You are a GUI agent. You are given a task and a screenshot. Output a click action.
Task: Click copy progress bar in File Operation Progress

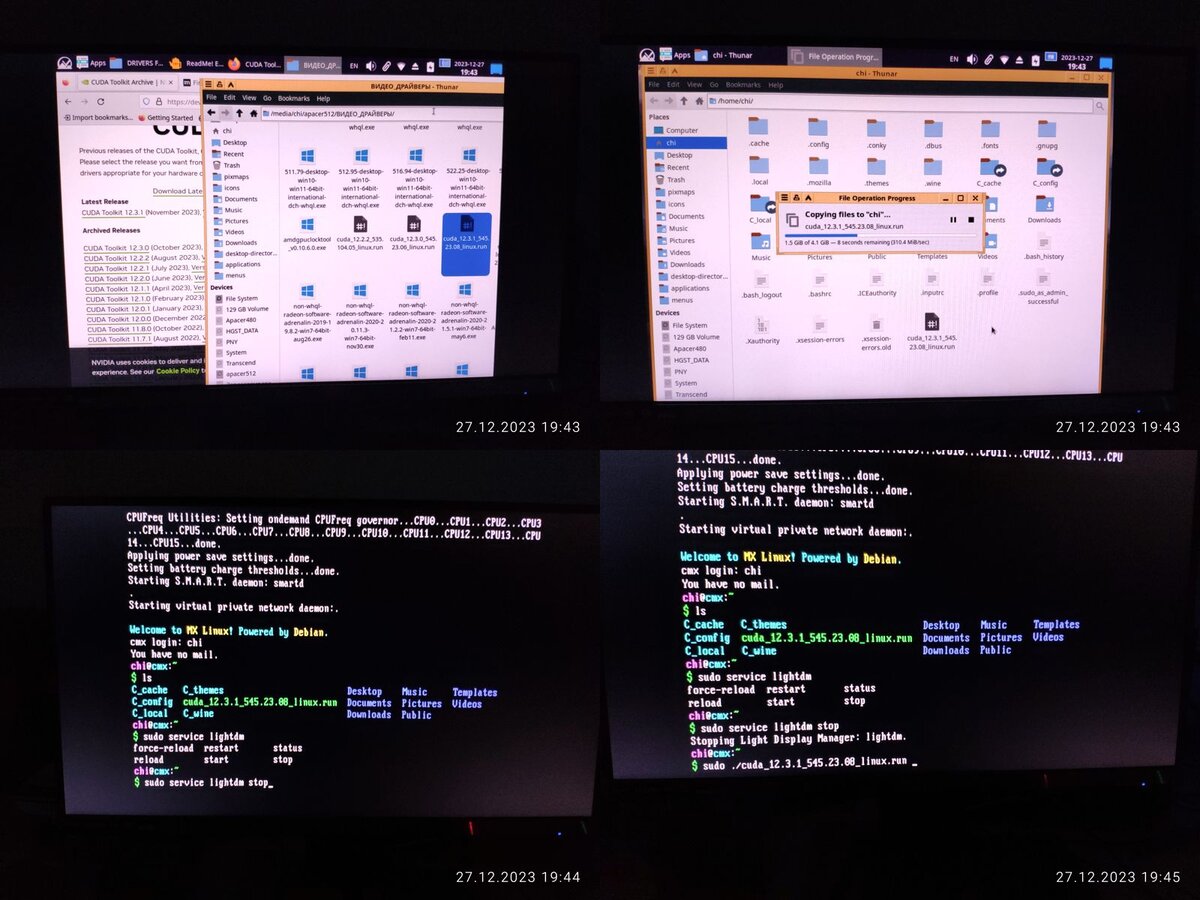(x=880, y=235)
